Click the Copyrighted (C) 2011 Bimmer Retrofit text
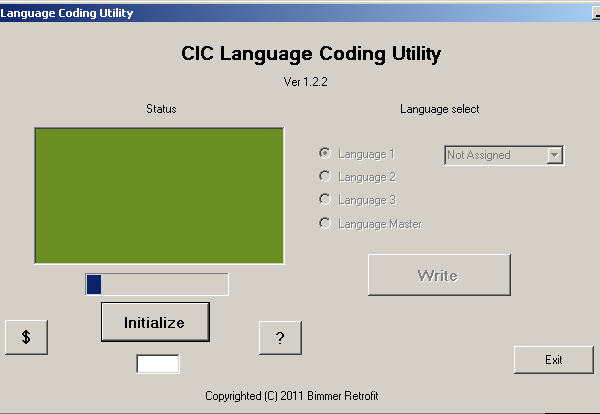The width and height of the screenshot is (600, 414). pos(292,396)
